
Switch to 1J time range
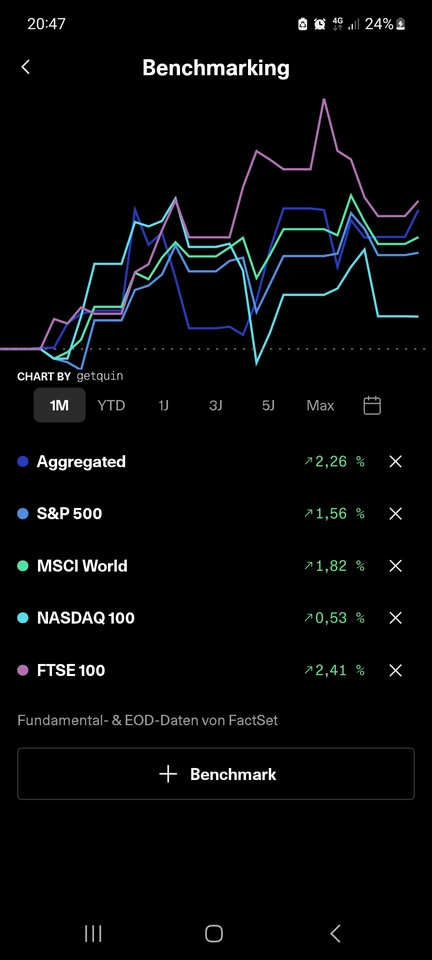[163, 405]
